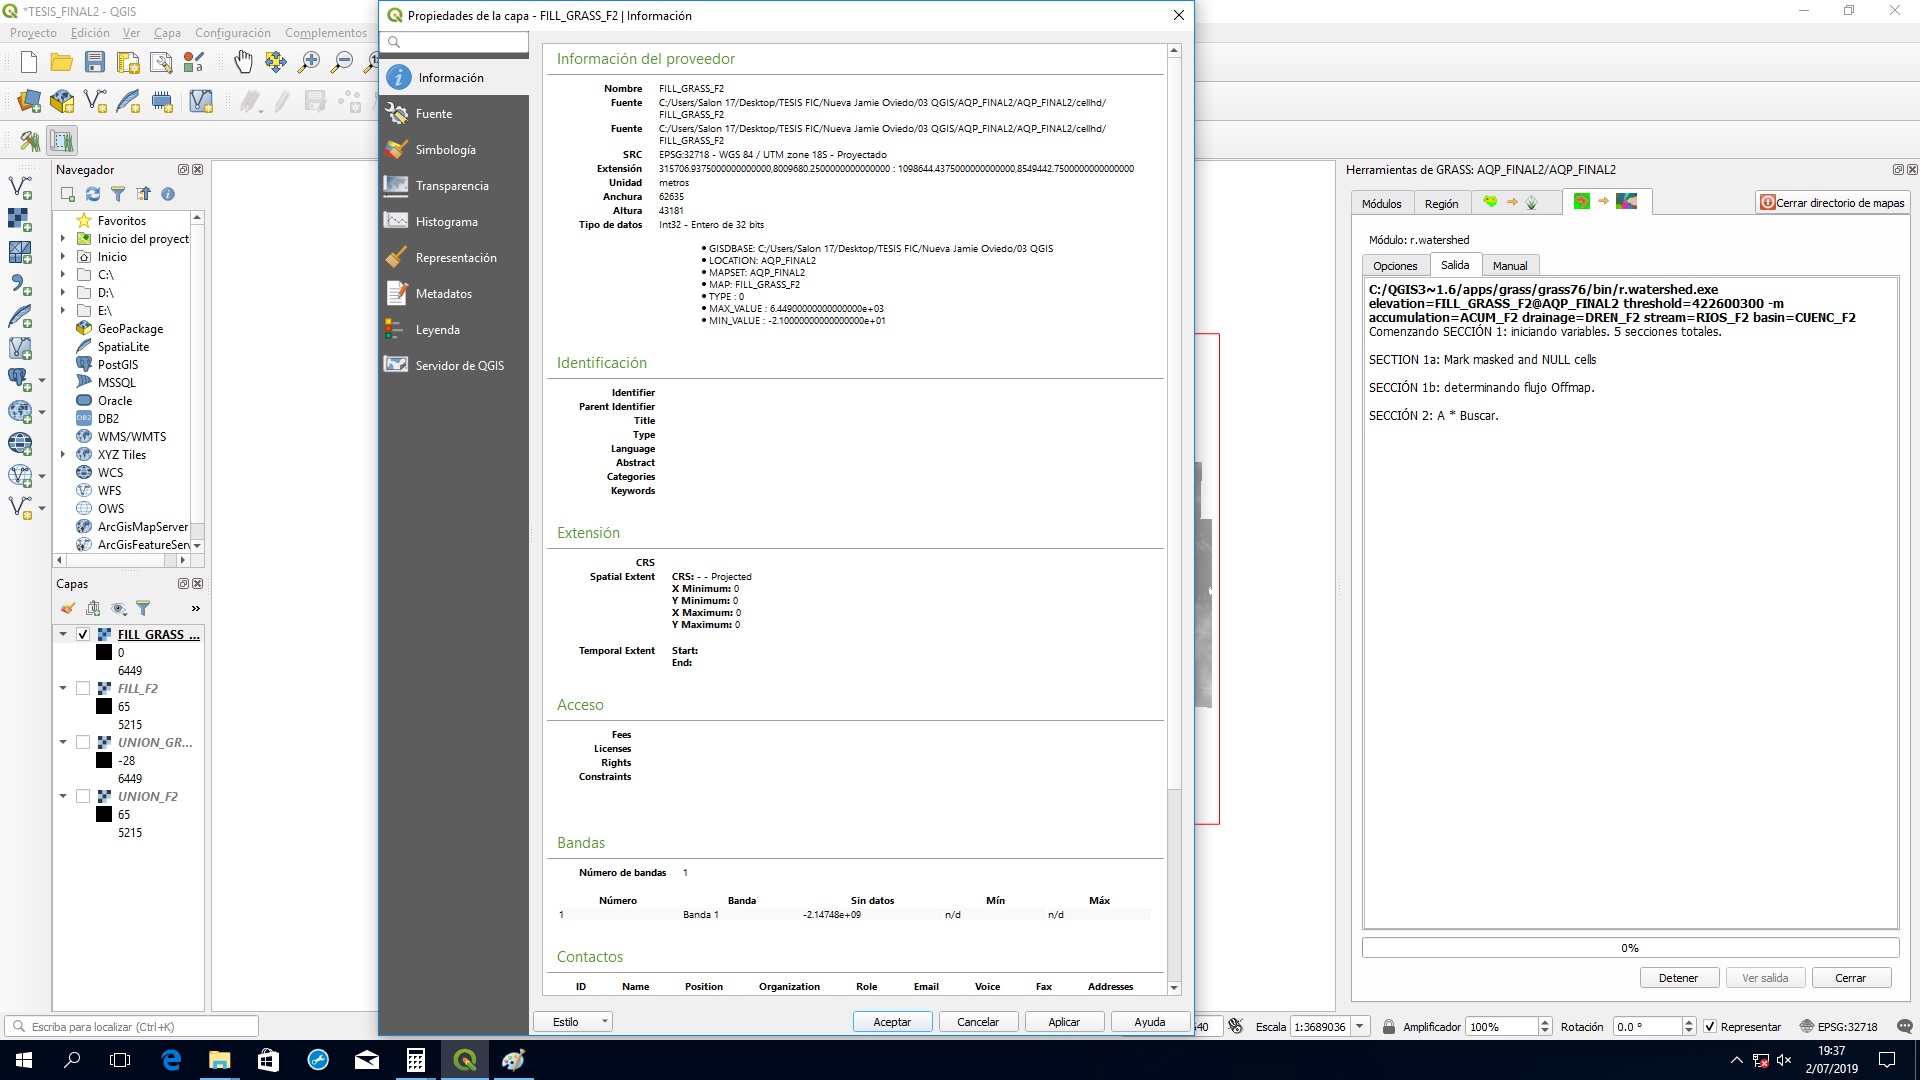1920x1080 pixels.
Task: Uncheck FILL GRASS layer visibility
Action: click(83, 634)
